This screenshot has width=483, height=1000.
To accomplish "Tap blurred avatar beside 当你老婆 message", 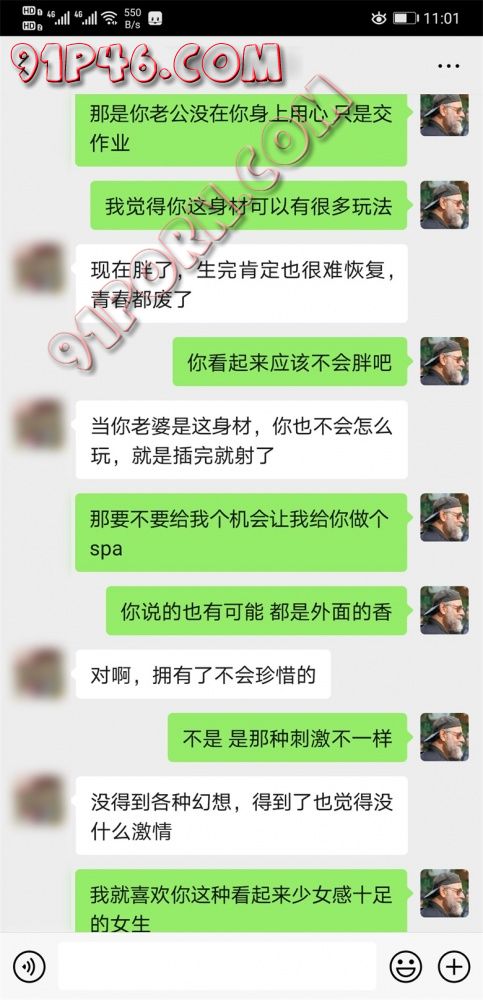I will coord(38,424).
